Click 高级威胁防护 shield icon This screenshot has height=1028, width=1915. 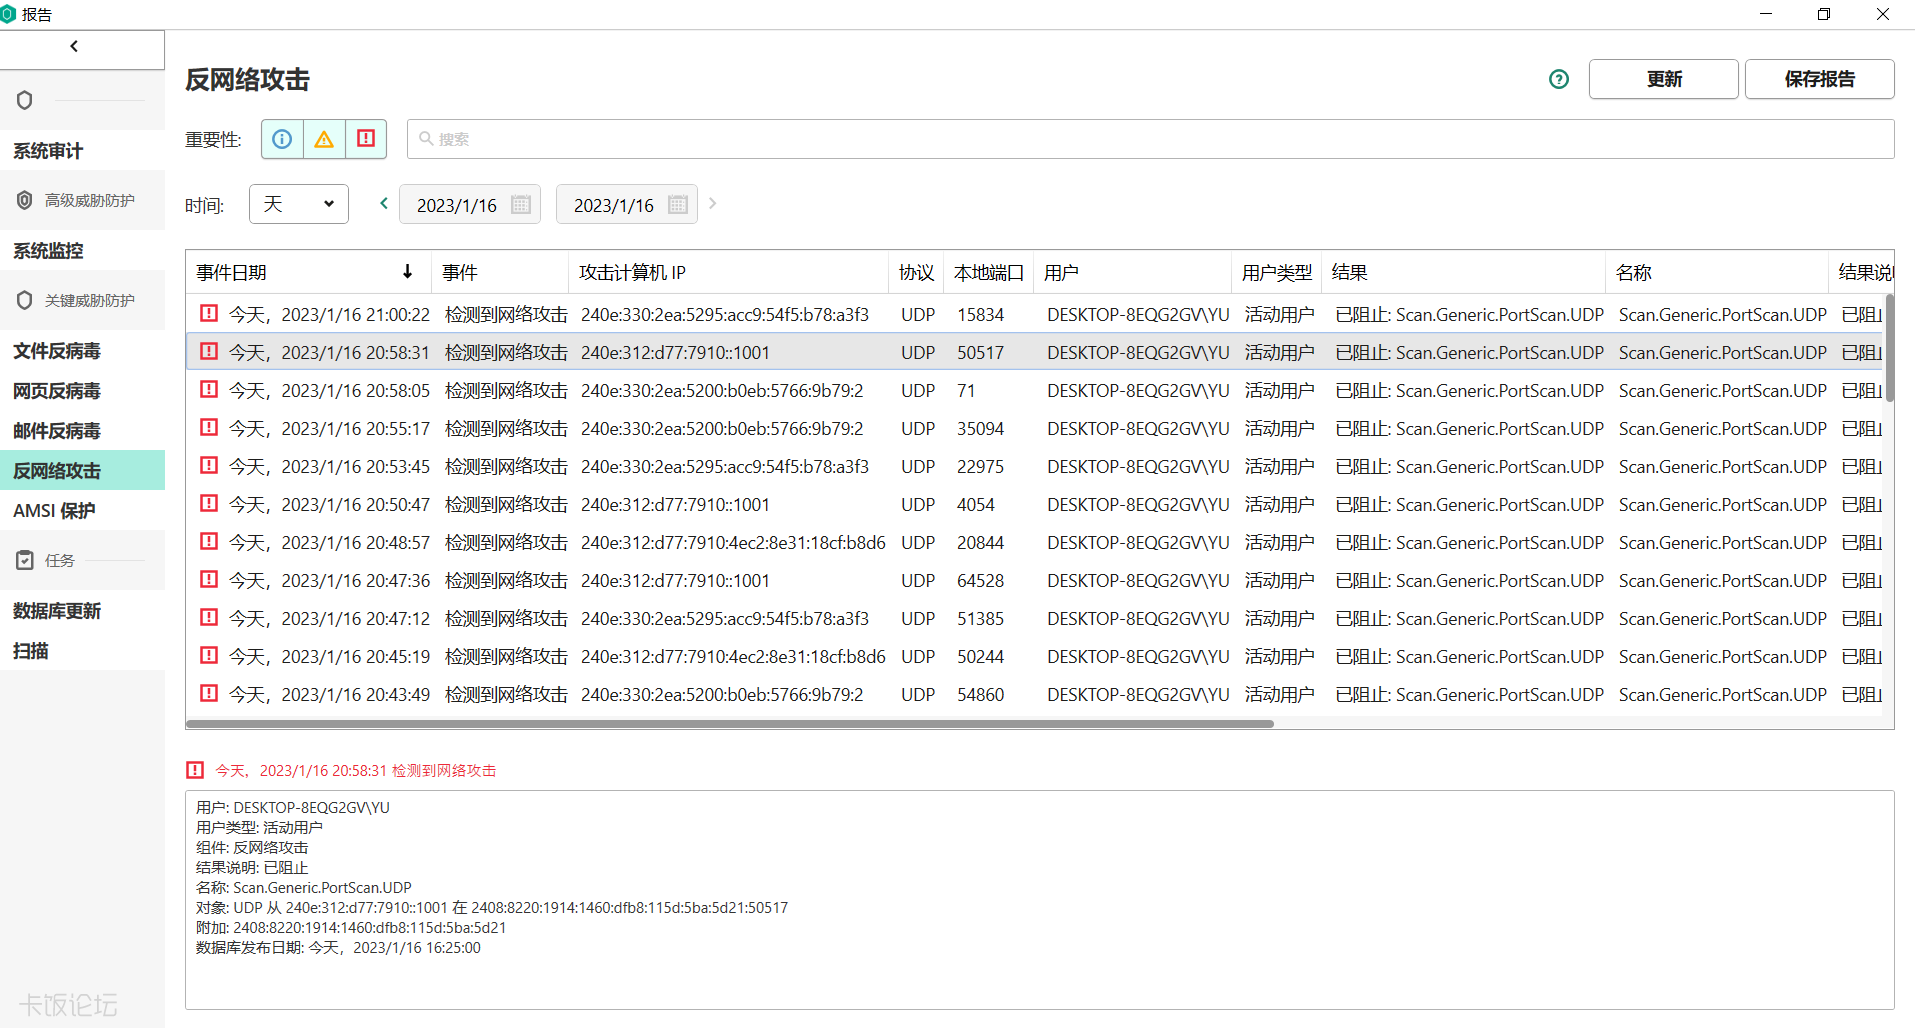25,200
